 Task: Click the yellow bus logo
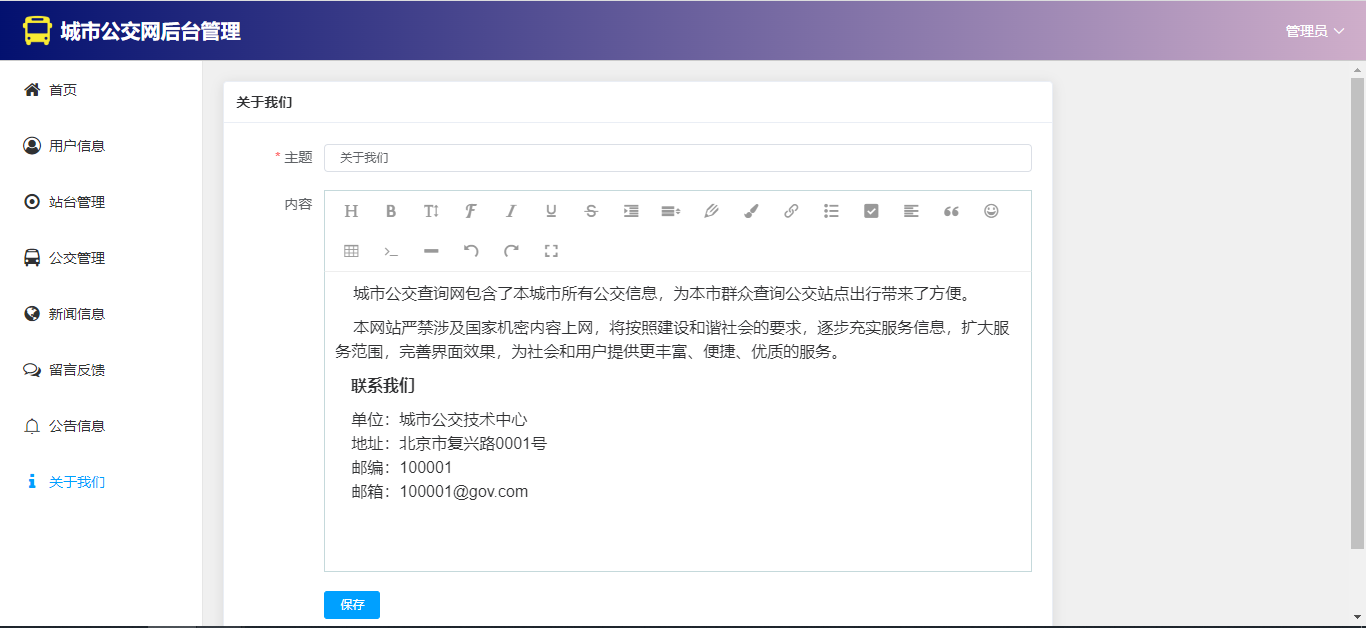click(x=37, y=31)
